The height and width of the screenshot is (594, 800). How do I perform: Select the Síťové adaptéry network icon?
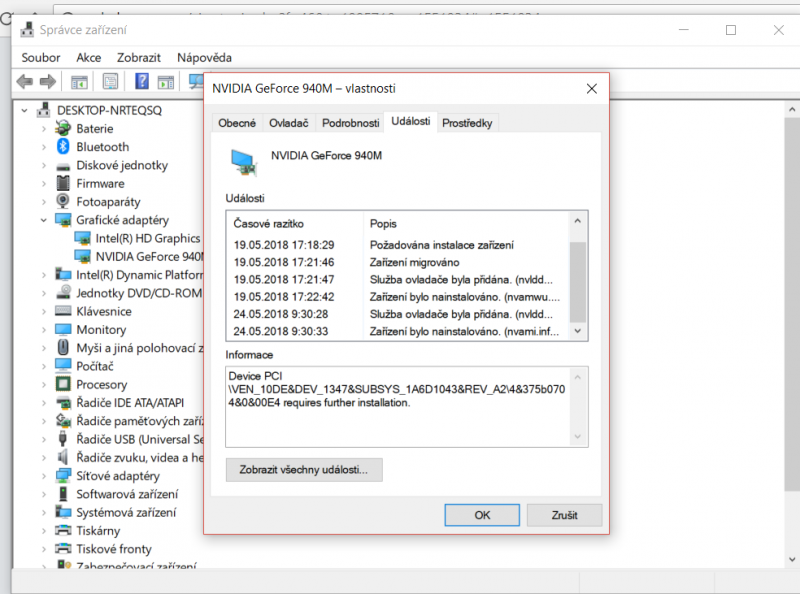coord(63,476)
